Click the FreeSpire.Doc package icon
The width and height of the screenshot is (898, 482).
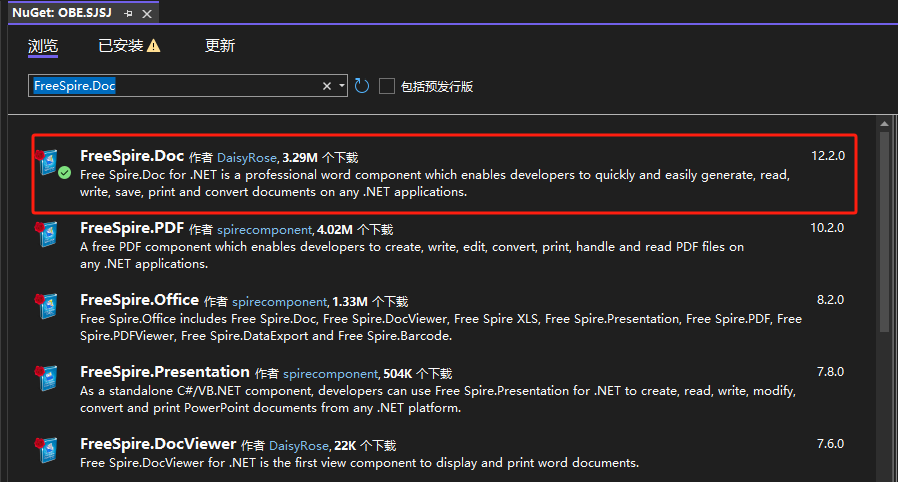point(47,162)
